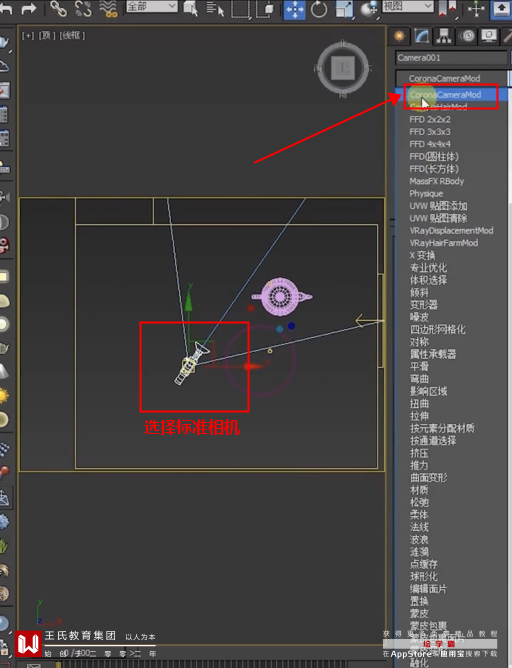The image size is (512, 668).
Task: Select VRayHairFarmMod in the list
Action: pyautogui.click(x=443, y=243)
